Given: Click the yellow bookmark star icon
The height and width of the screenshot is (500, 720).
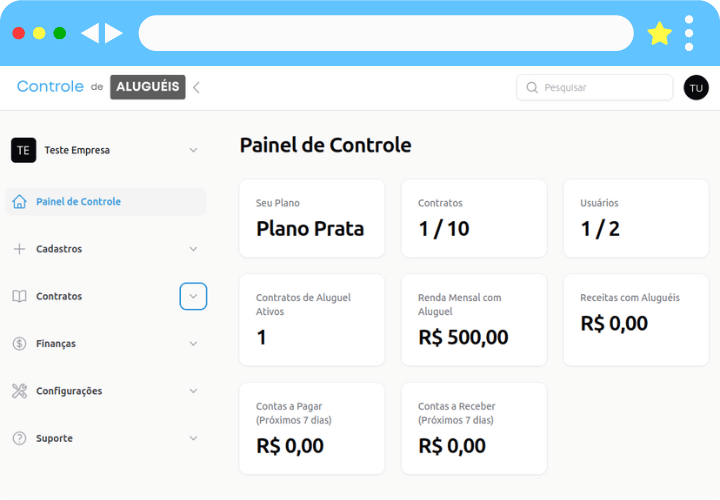Looking at the screenshot, I should click(x=659, y=33).
